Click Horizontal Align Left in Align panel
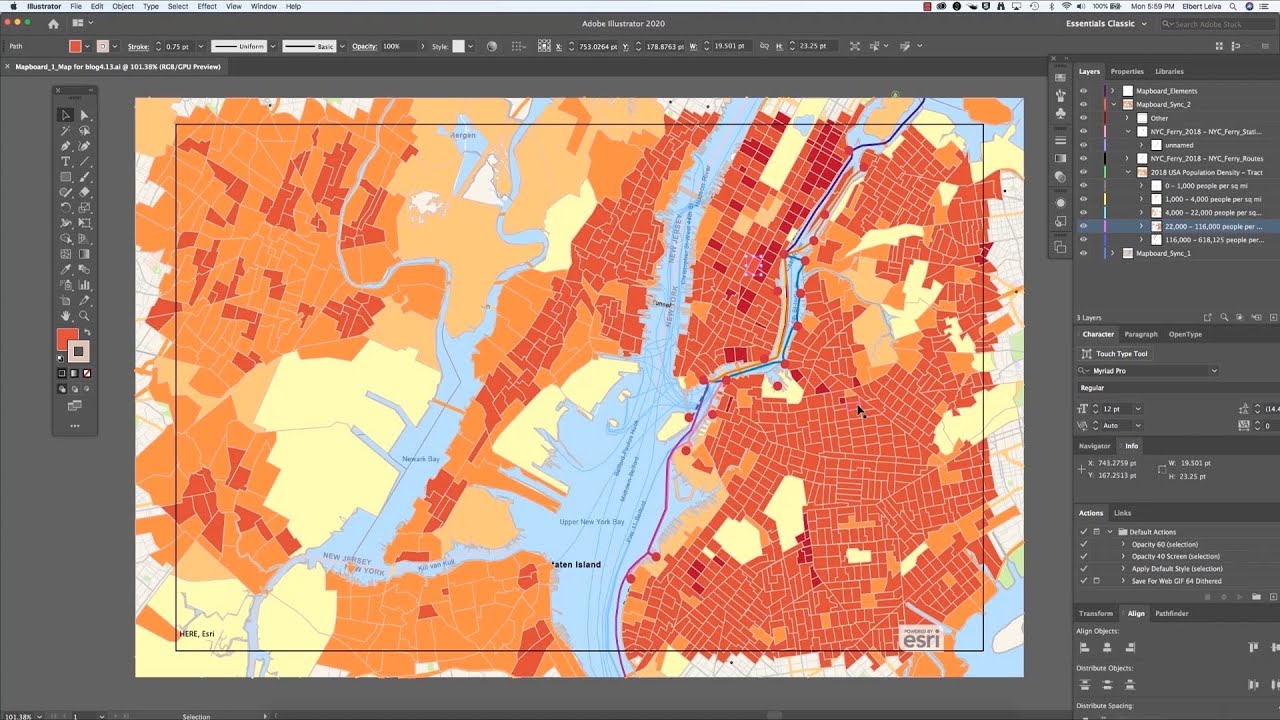This screenshot has width=1280, height=720. [x=1085, y=648]
